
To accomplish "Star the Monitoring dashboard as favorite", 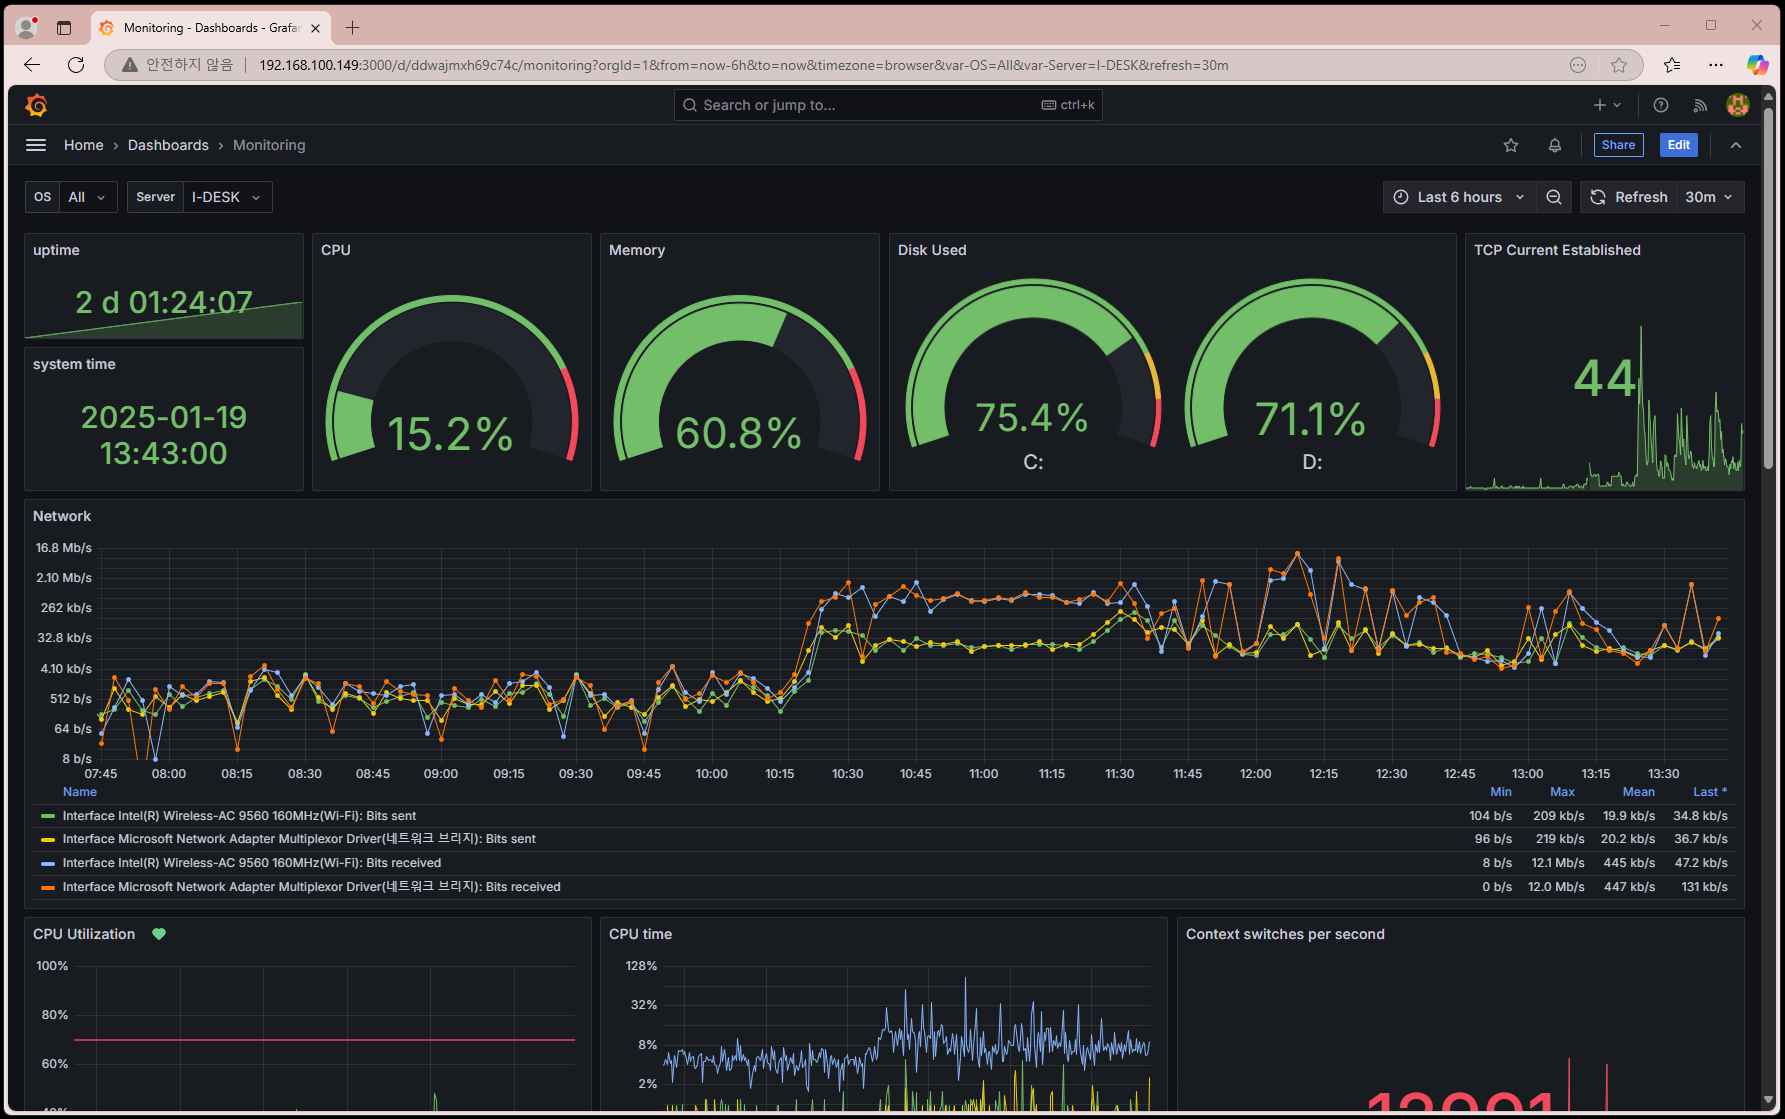I will click(1511, 145).
